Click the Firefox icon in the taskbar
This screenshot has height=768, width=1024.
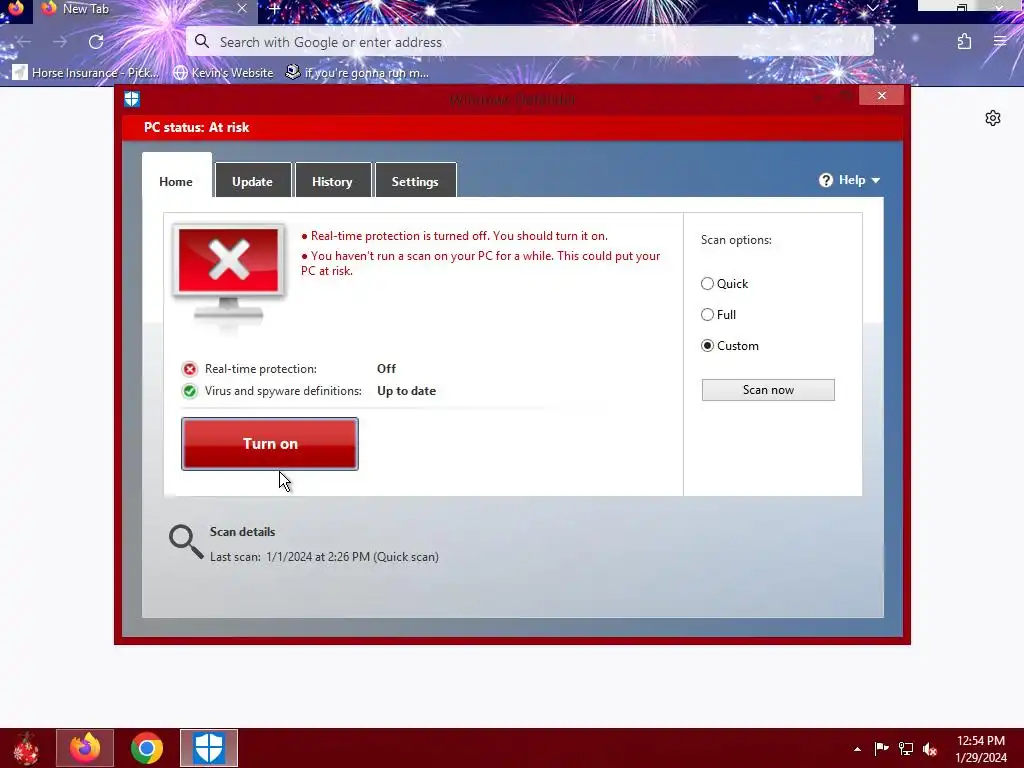click(85, 748)
